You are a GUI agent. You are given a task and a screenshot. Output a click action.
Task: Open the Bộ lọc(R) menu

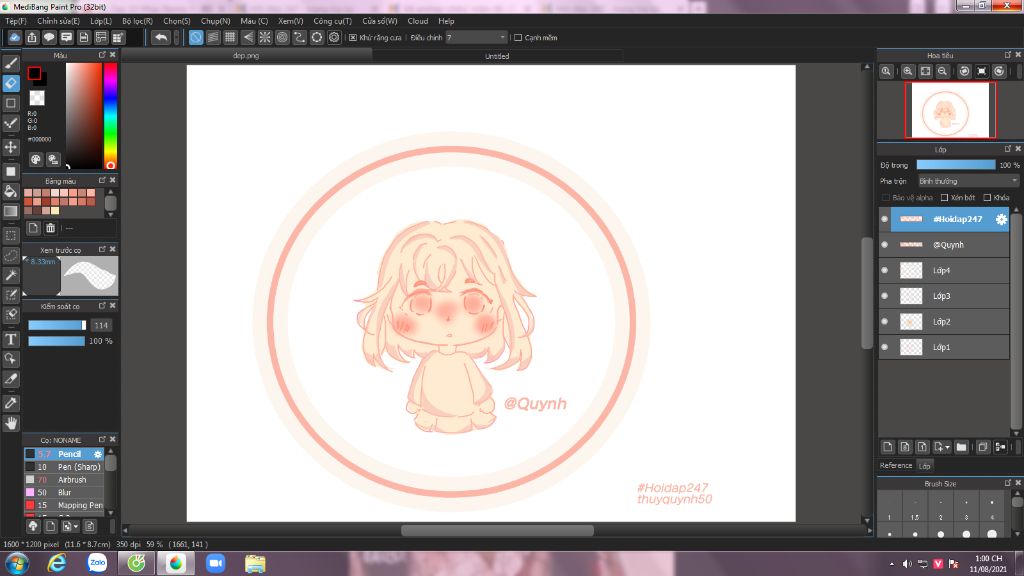tap(137, 21)
